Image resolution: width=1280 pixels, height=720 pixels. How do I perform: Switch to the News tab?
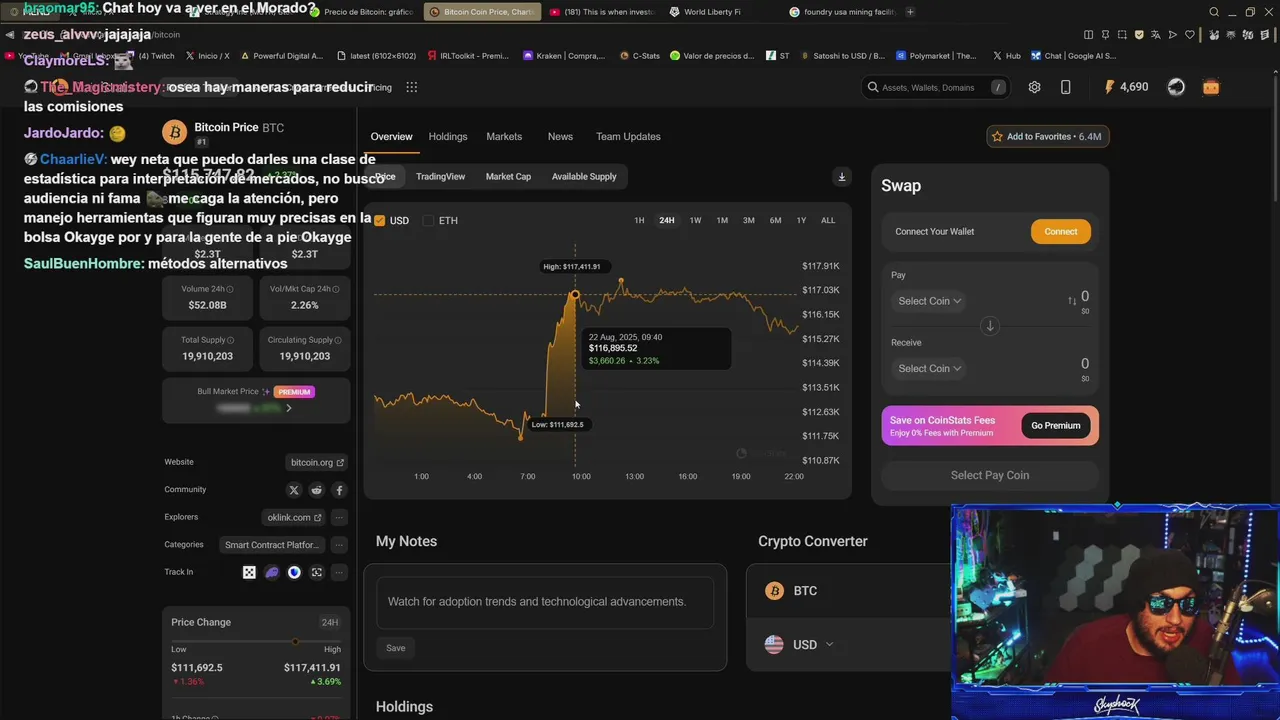click(x=560, y=137)
